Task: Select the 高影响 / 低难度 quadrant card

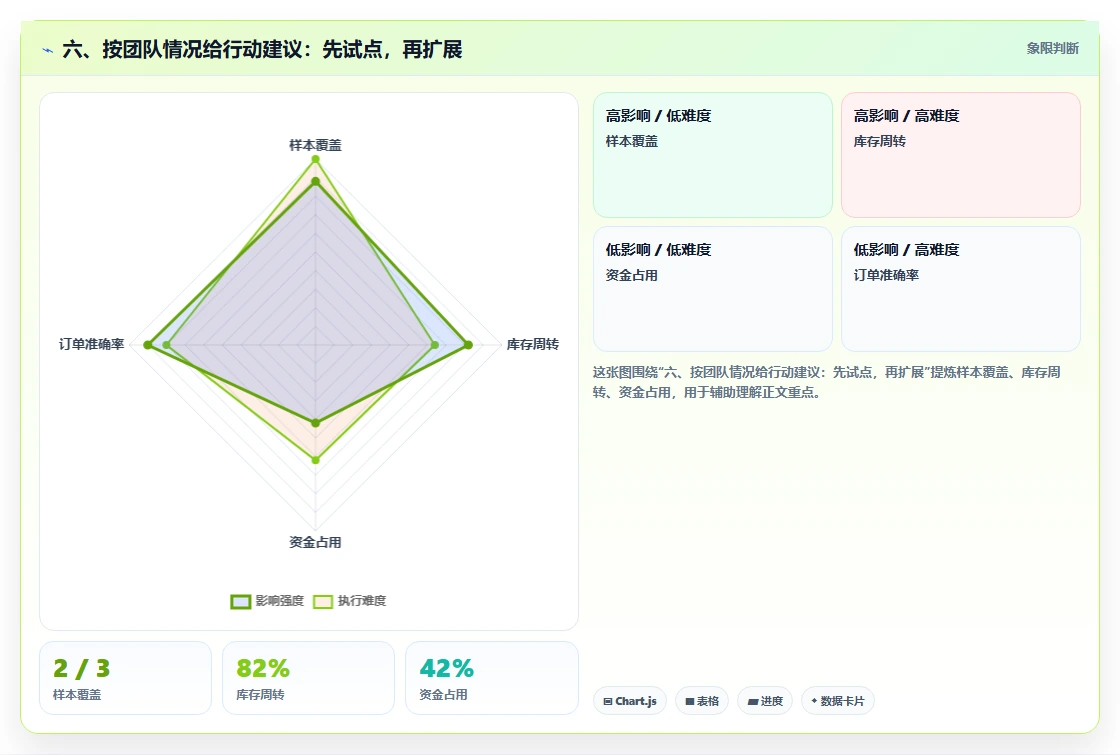Action: pos(713,155)
